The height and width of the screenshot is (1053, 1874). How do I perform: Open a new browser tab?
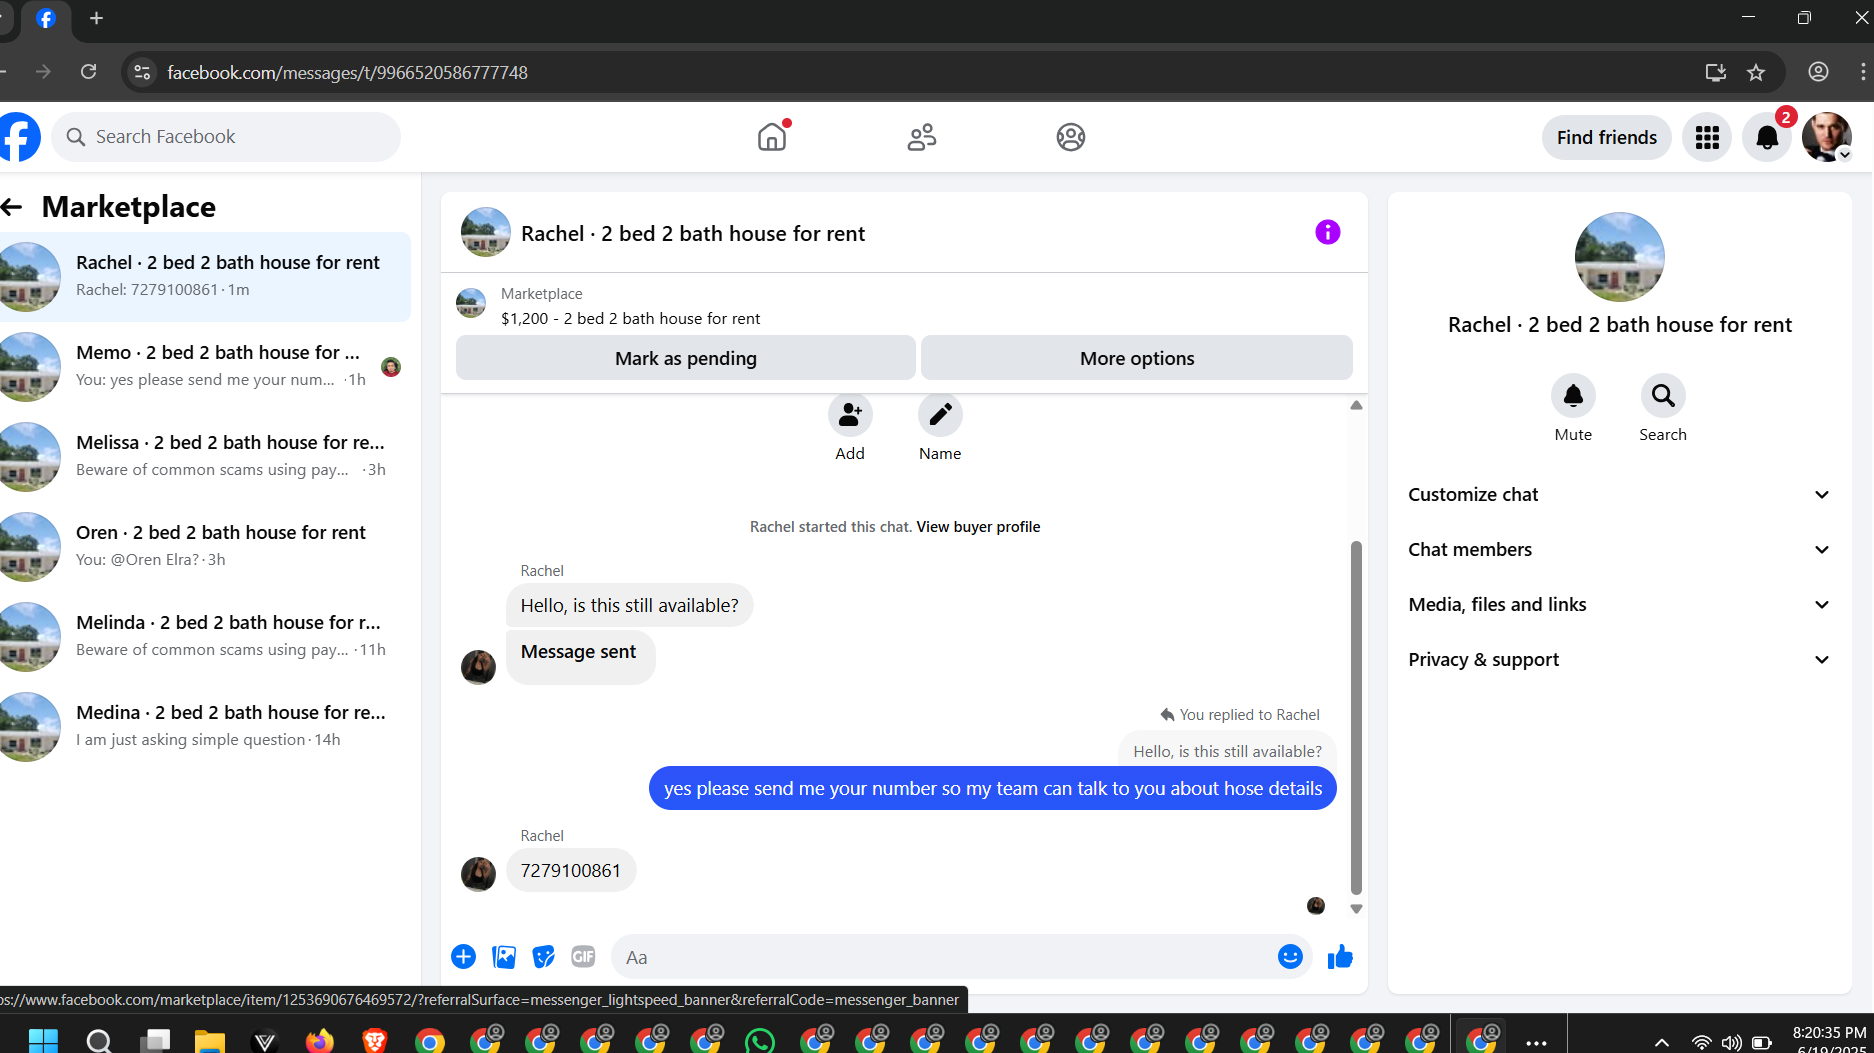[96, 18]
